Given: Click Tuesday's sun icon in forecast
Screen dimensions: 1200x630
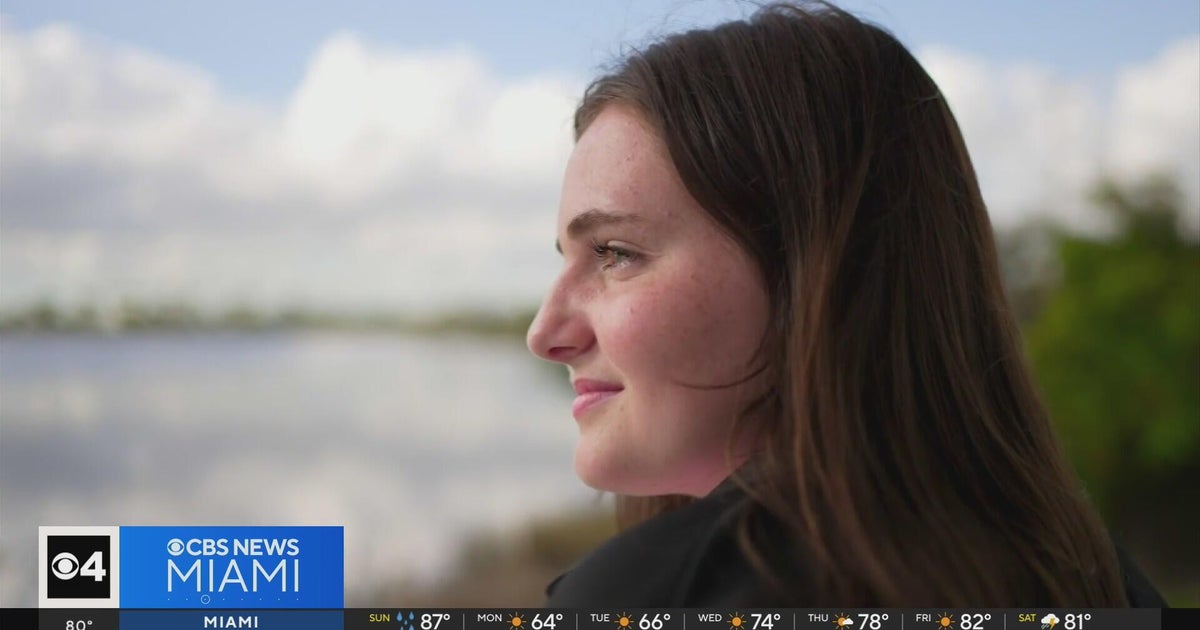Looking at the screenshot, I should click(624, 621).
